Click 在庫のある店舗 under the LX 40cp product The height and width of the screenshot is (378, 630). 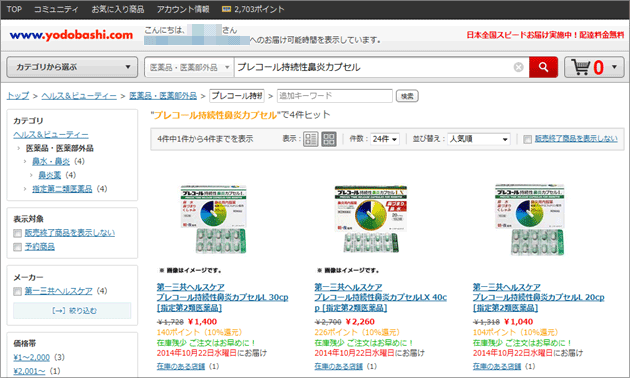(x=339, y=366)
